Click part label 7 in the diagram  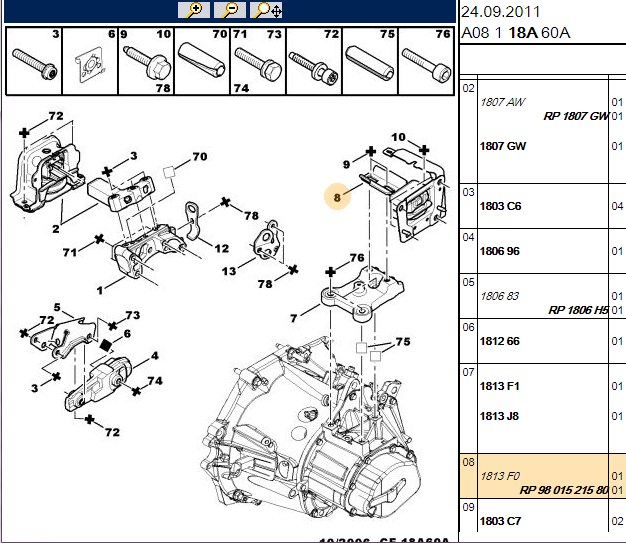coord(293,318)
